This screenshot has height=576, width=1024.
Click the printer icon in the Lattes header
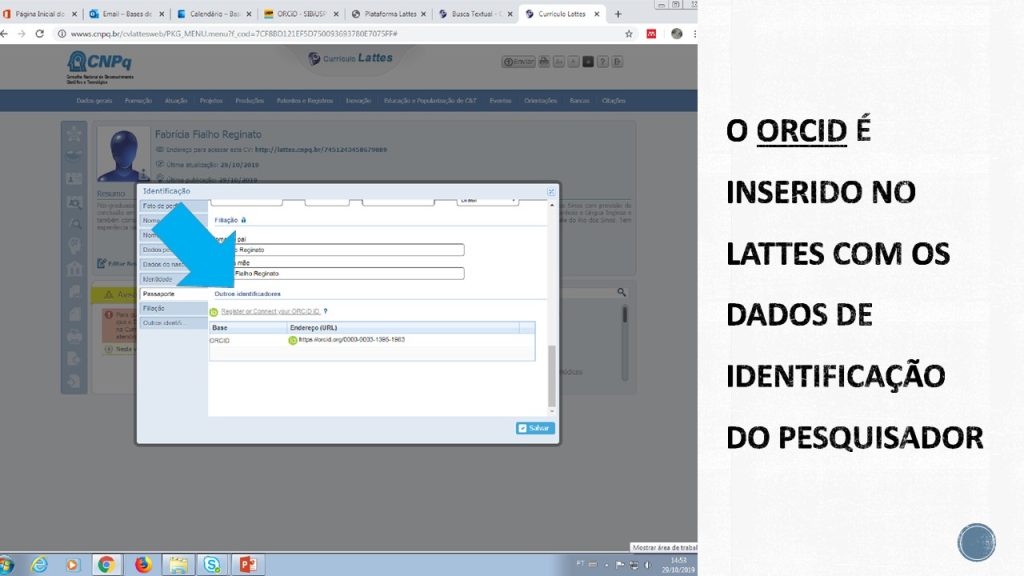point(544,61)
